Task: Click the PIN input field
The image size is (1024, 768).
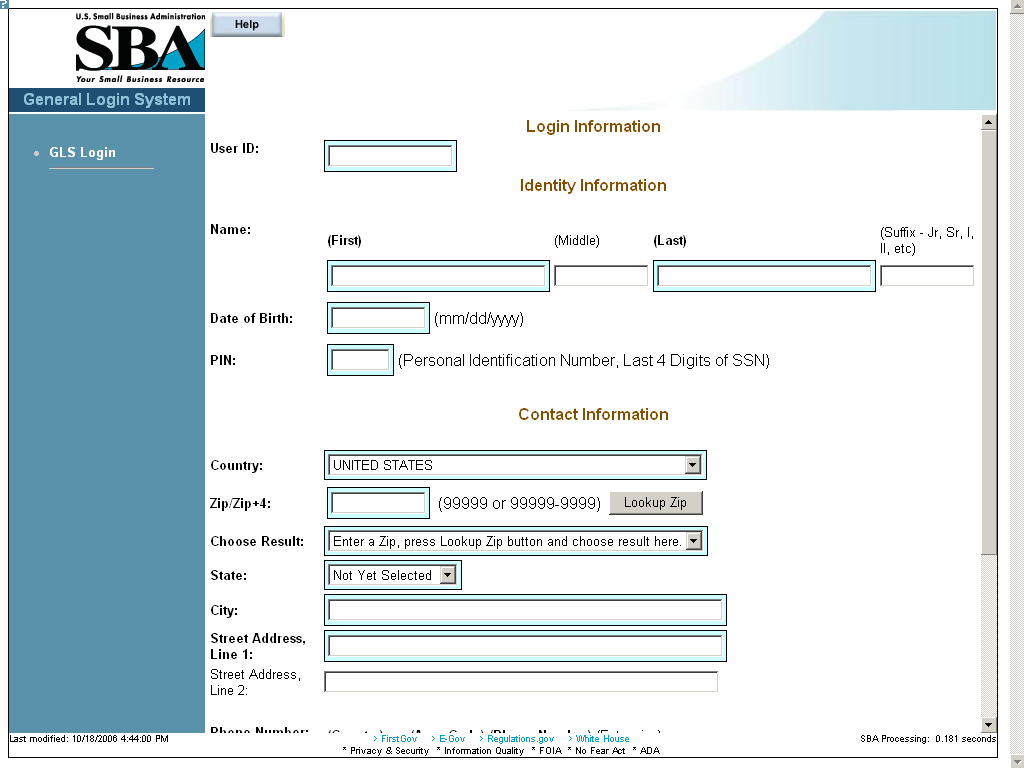Action: tap(360, 360)
